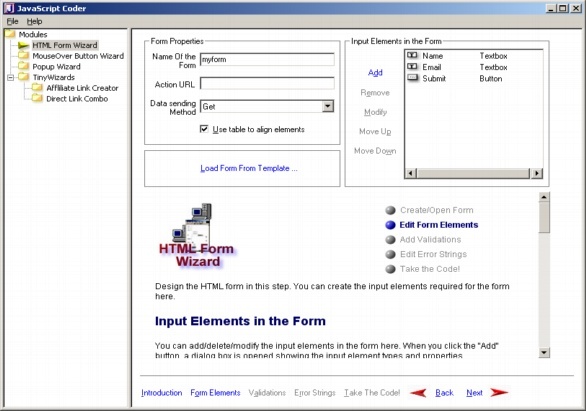
Task: Click the Edit Error Strings step bullet
Action: coord(391,254)
